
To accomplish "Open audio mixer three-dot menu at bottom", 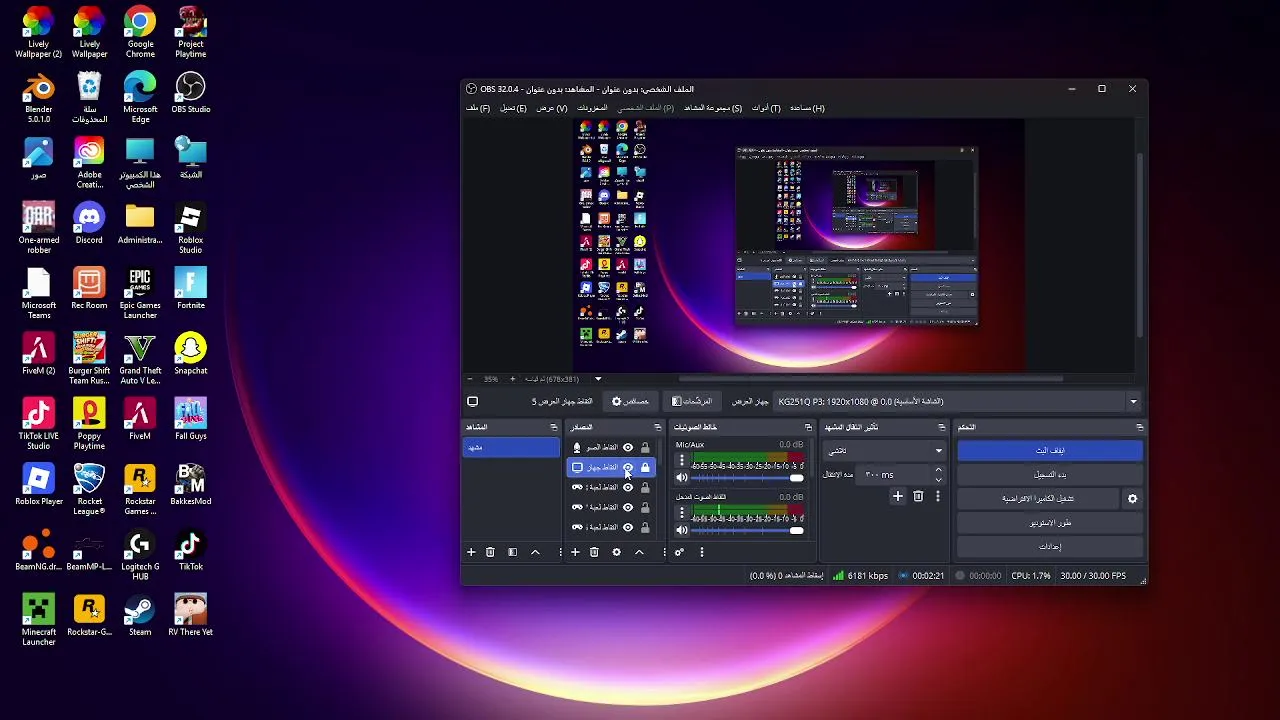I will [x=702, y=552].
